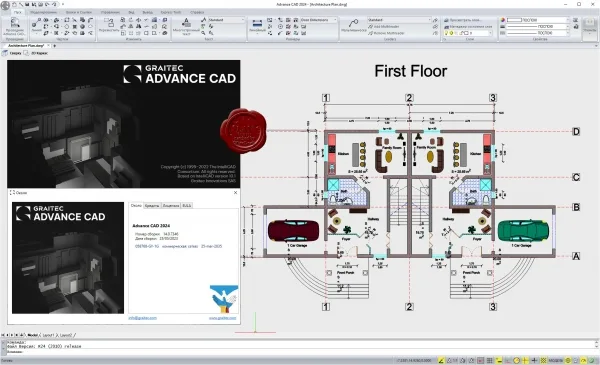Click the undo arrow in quick access toolbar
The width and height of the screenshot is (600, 365).
(x=46, y=4)
